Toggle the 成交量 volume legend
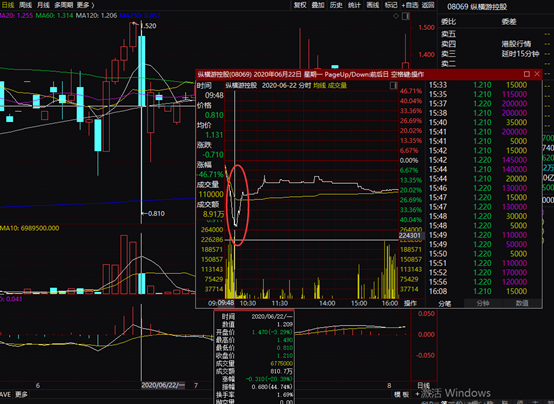The image size is (554, 404). click(337, 86)
